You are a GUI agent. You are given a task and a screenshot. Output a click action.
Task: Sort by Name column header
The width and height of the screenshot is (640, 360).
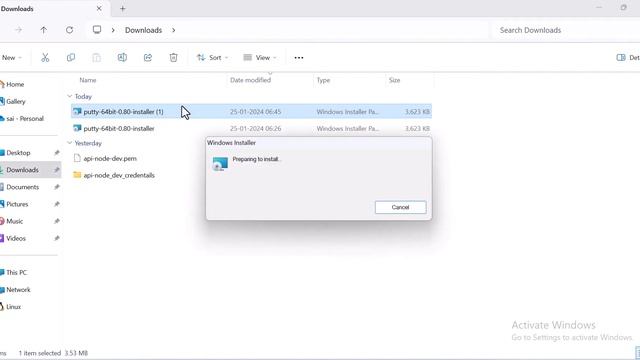click(88, 80)
